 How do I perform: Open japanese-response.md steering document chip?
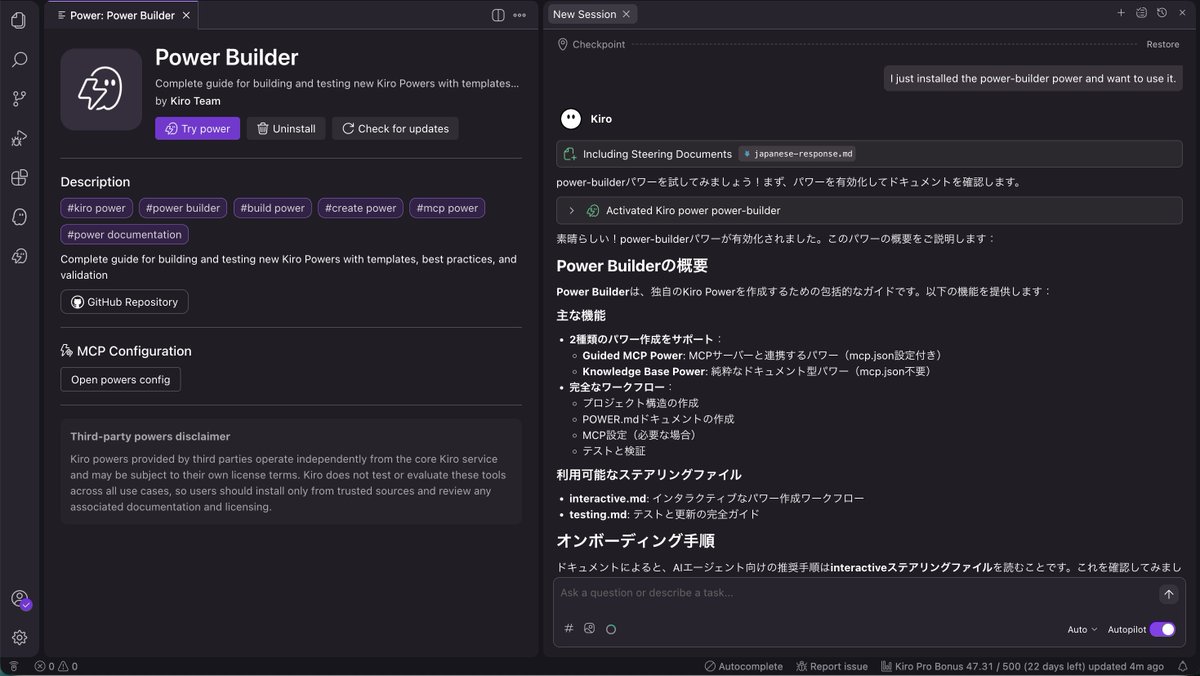point(798,154)
